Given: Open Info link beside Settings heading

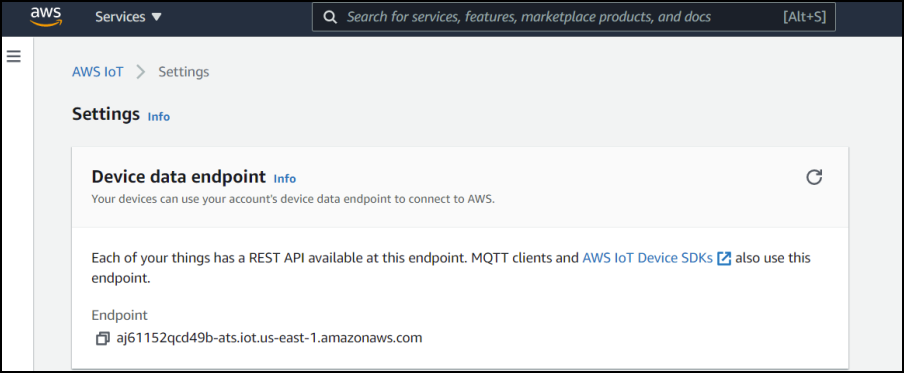Looking at the screenshot, I should (x=159, y=116).
